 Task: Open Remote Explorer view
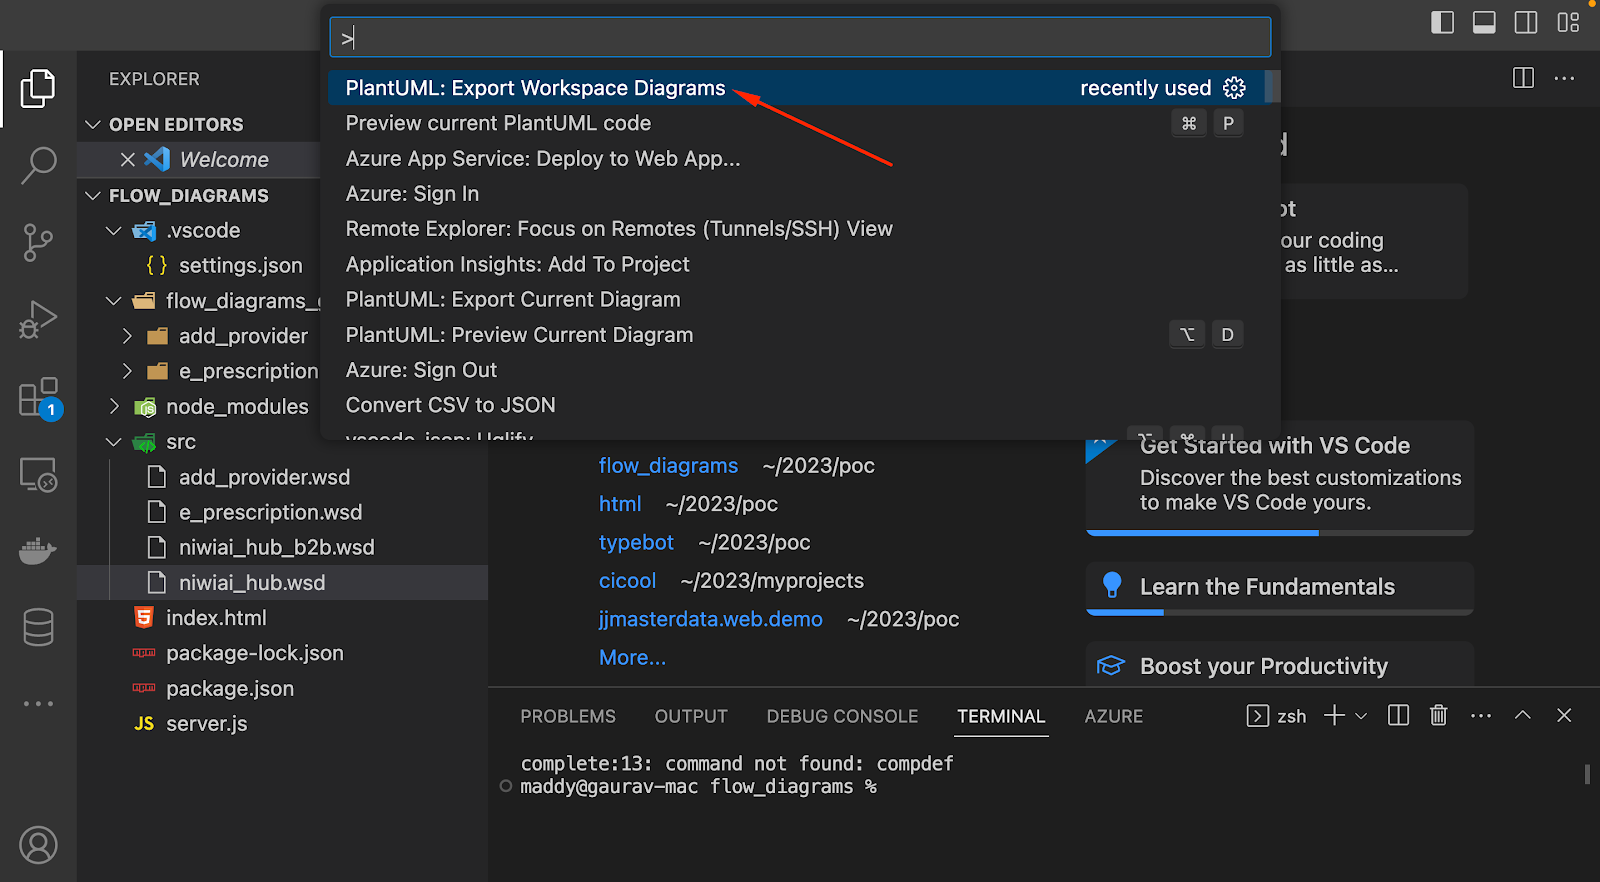click(38, 475)
